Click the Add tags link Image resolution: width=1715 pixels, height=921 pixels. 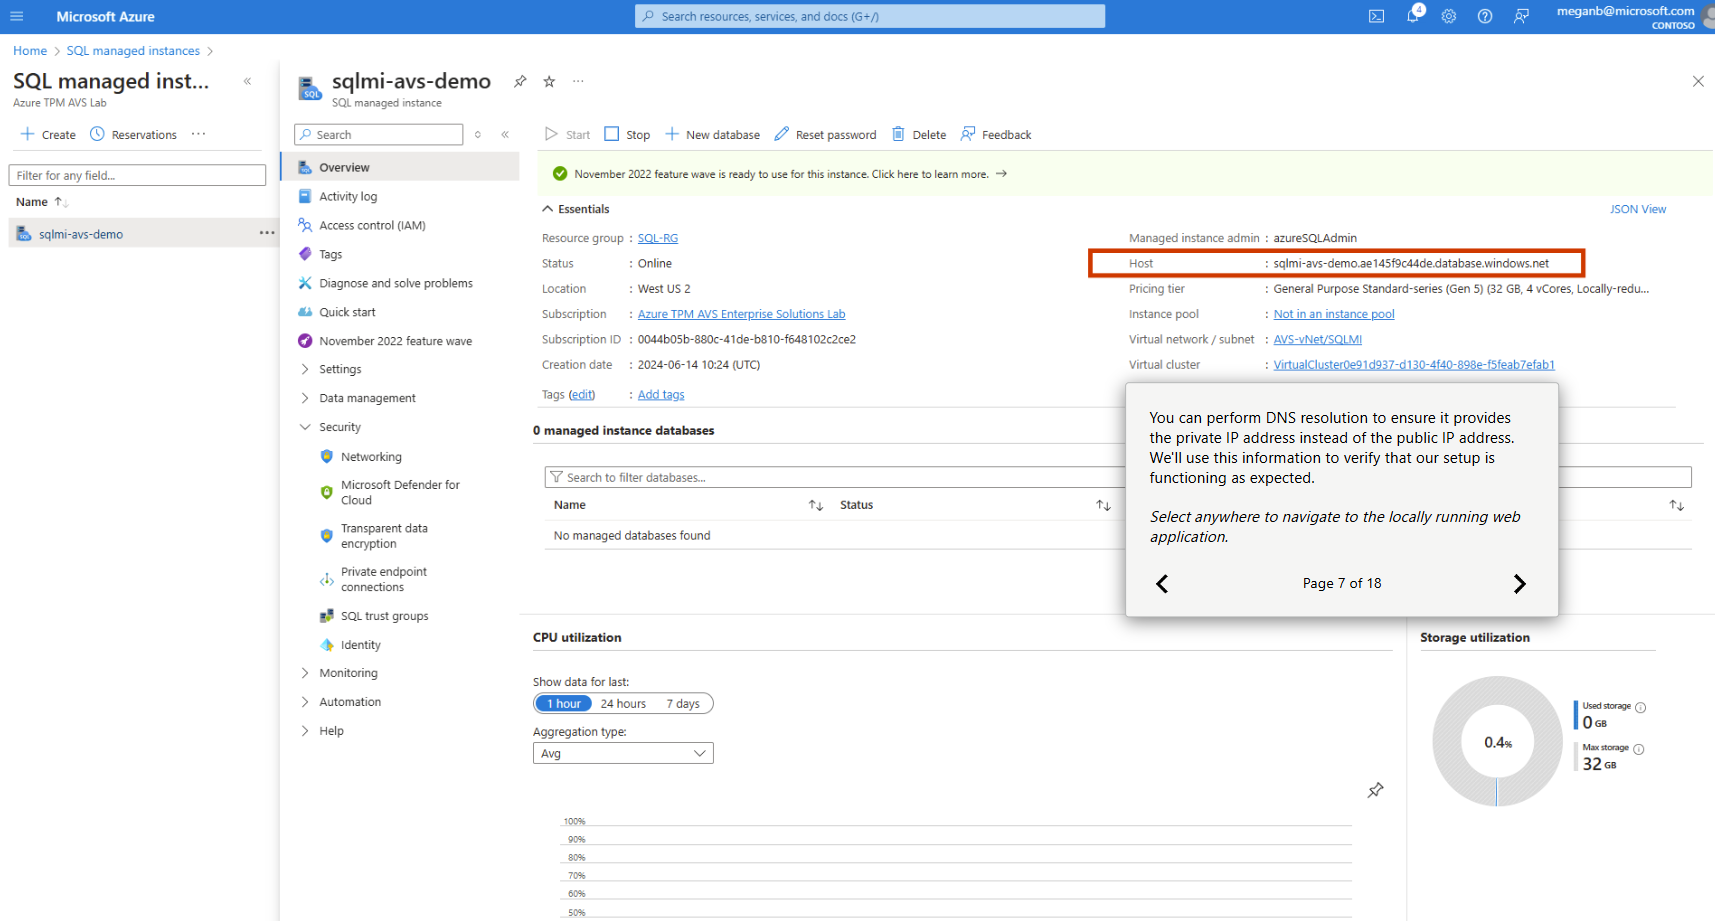[661, 394]
